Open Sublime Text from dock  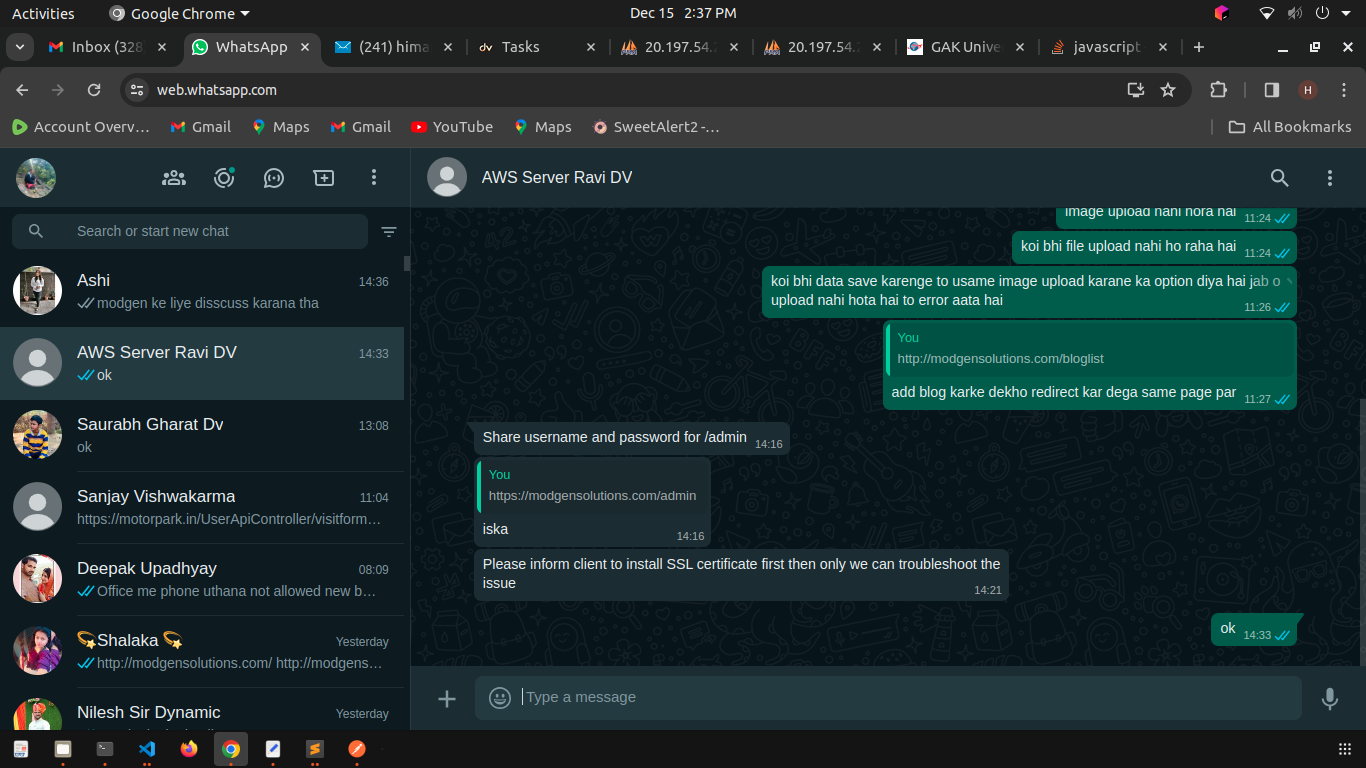click(314, 748)
